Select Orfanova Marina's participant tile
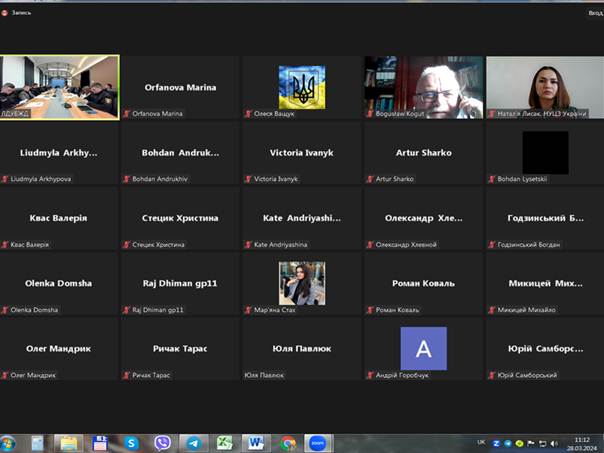604x453 pixels. [x=180, y=87]
